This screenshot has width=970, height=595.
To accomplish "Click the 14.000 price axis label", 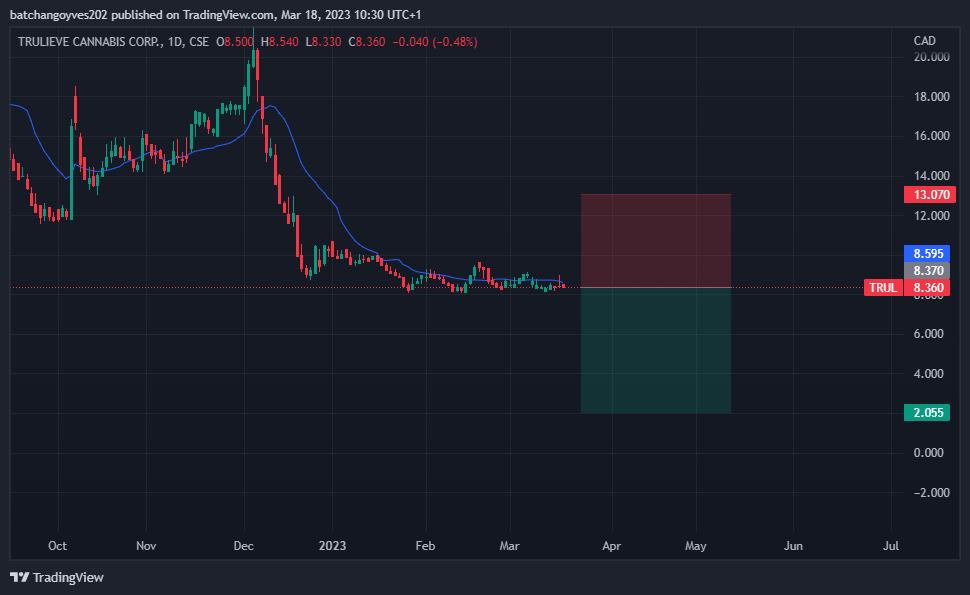I will coord(931,176).
